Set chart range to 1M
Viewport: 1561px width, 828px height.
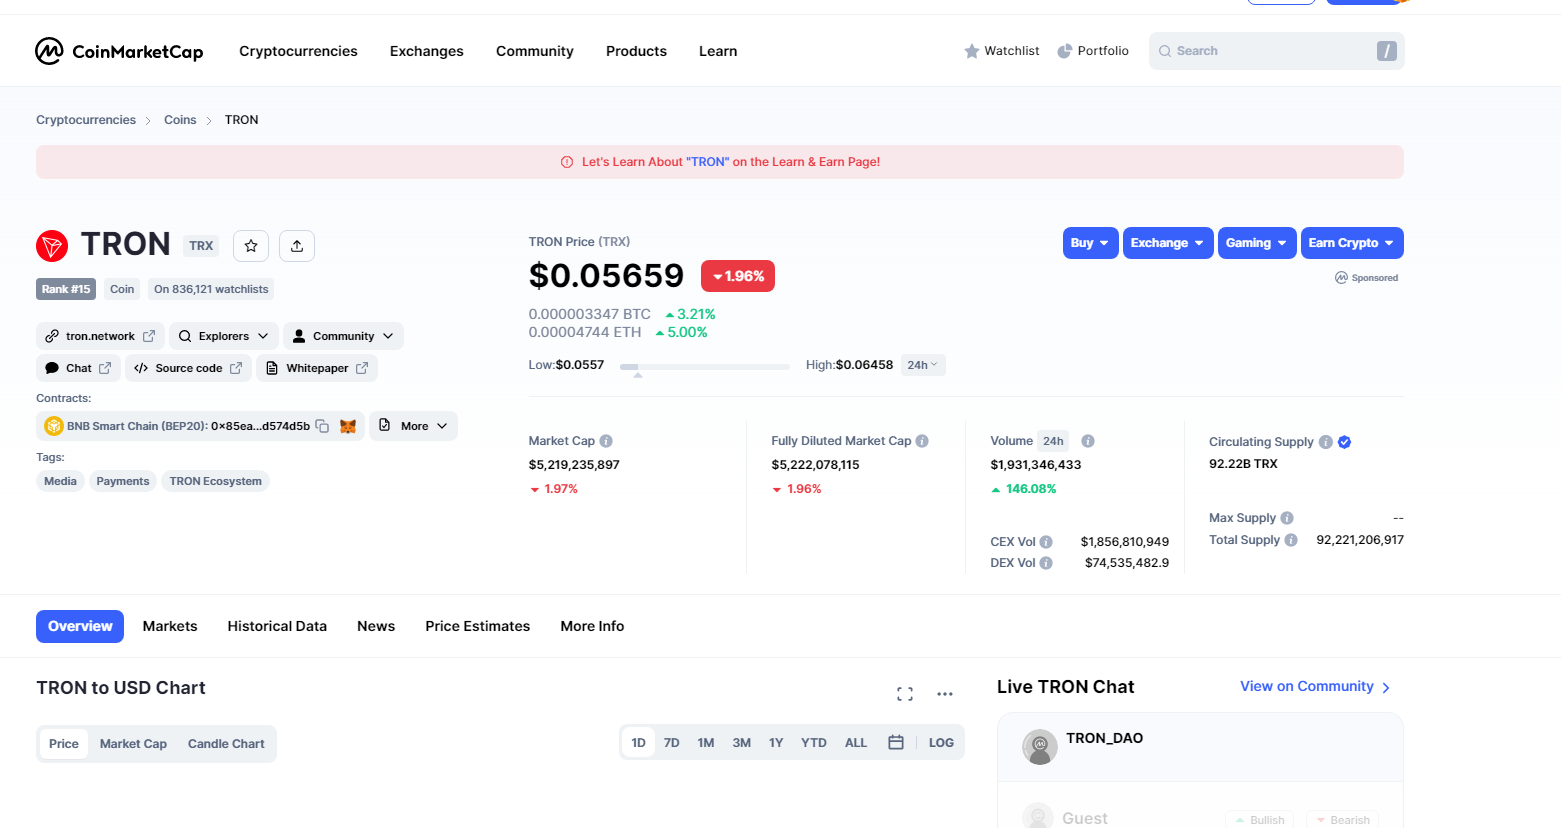(706, 743)
